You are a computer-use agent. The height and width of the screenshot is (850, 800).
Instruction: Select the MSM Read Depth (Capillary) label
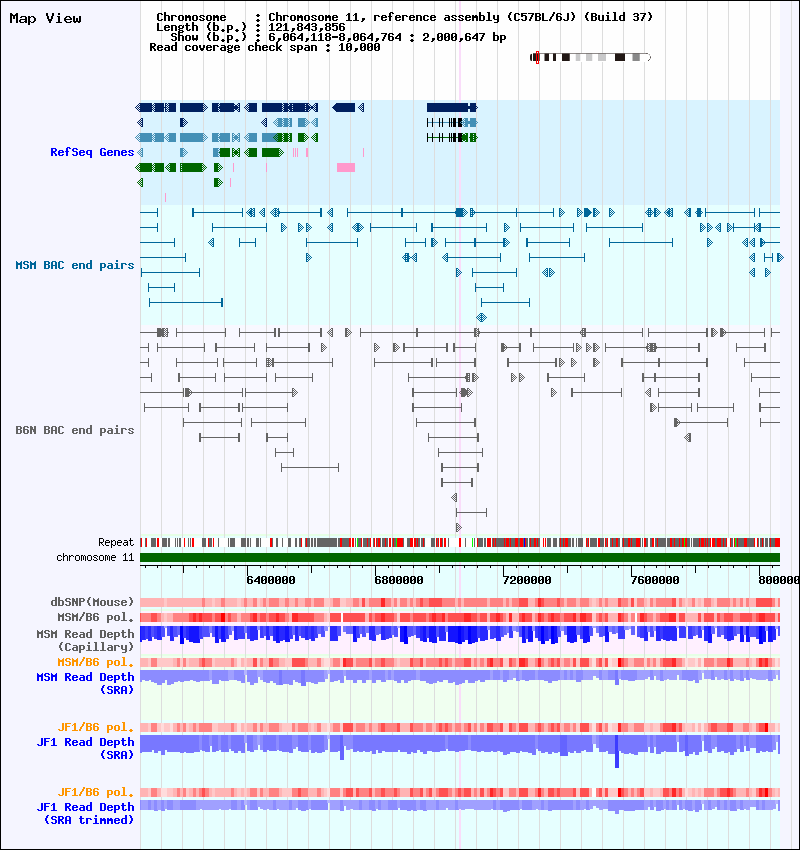coord(86,640)
